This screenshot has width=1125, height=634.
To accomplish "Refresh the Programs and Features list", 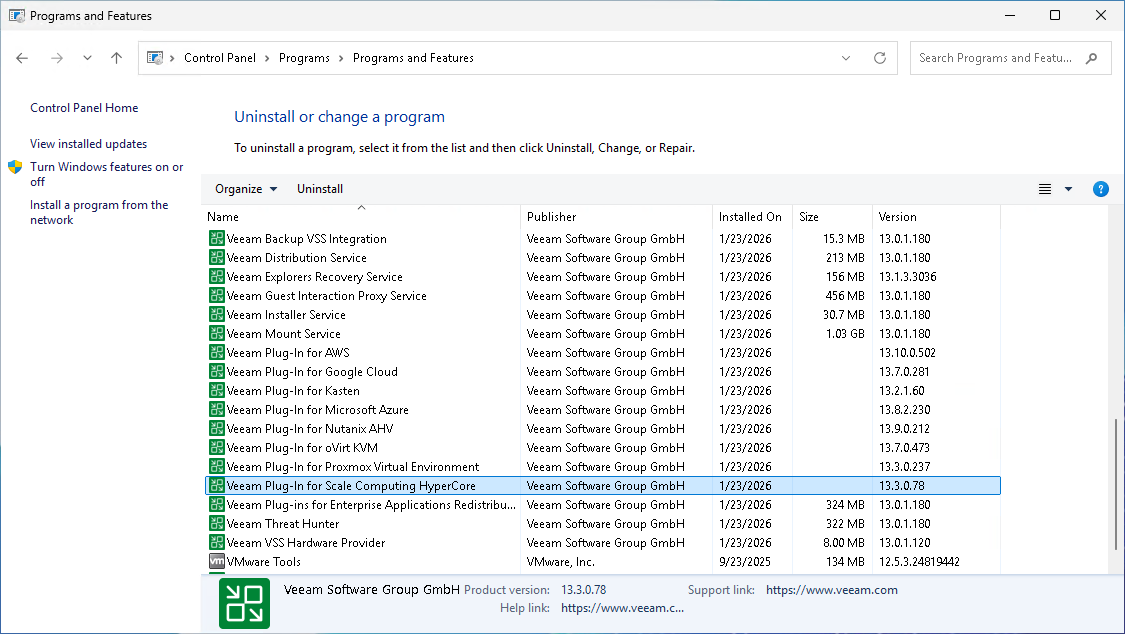I will tap(880, 58).
